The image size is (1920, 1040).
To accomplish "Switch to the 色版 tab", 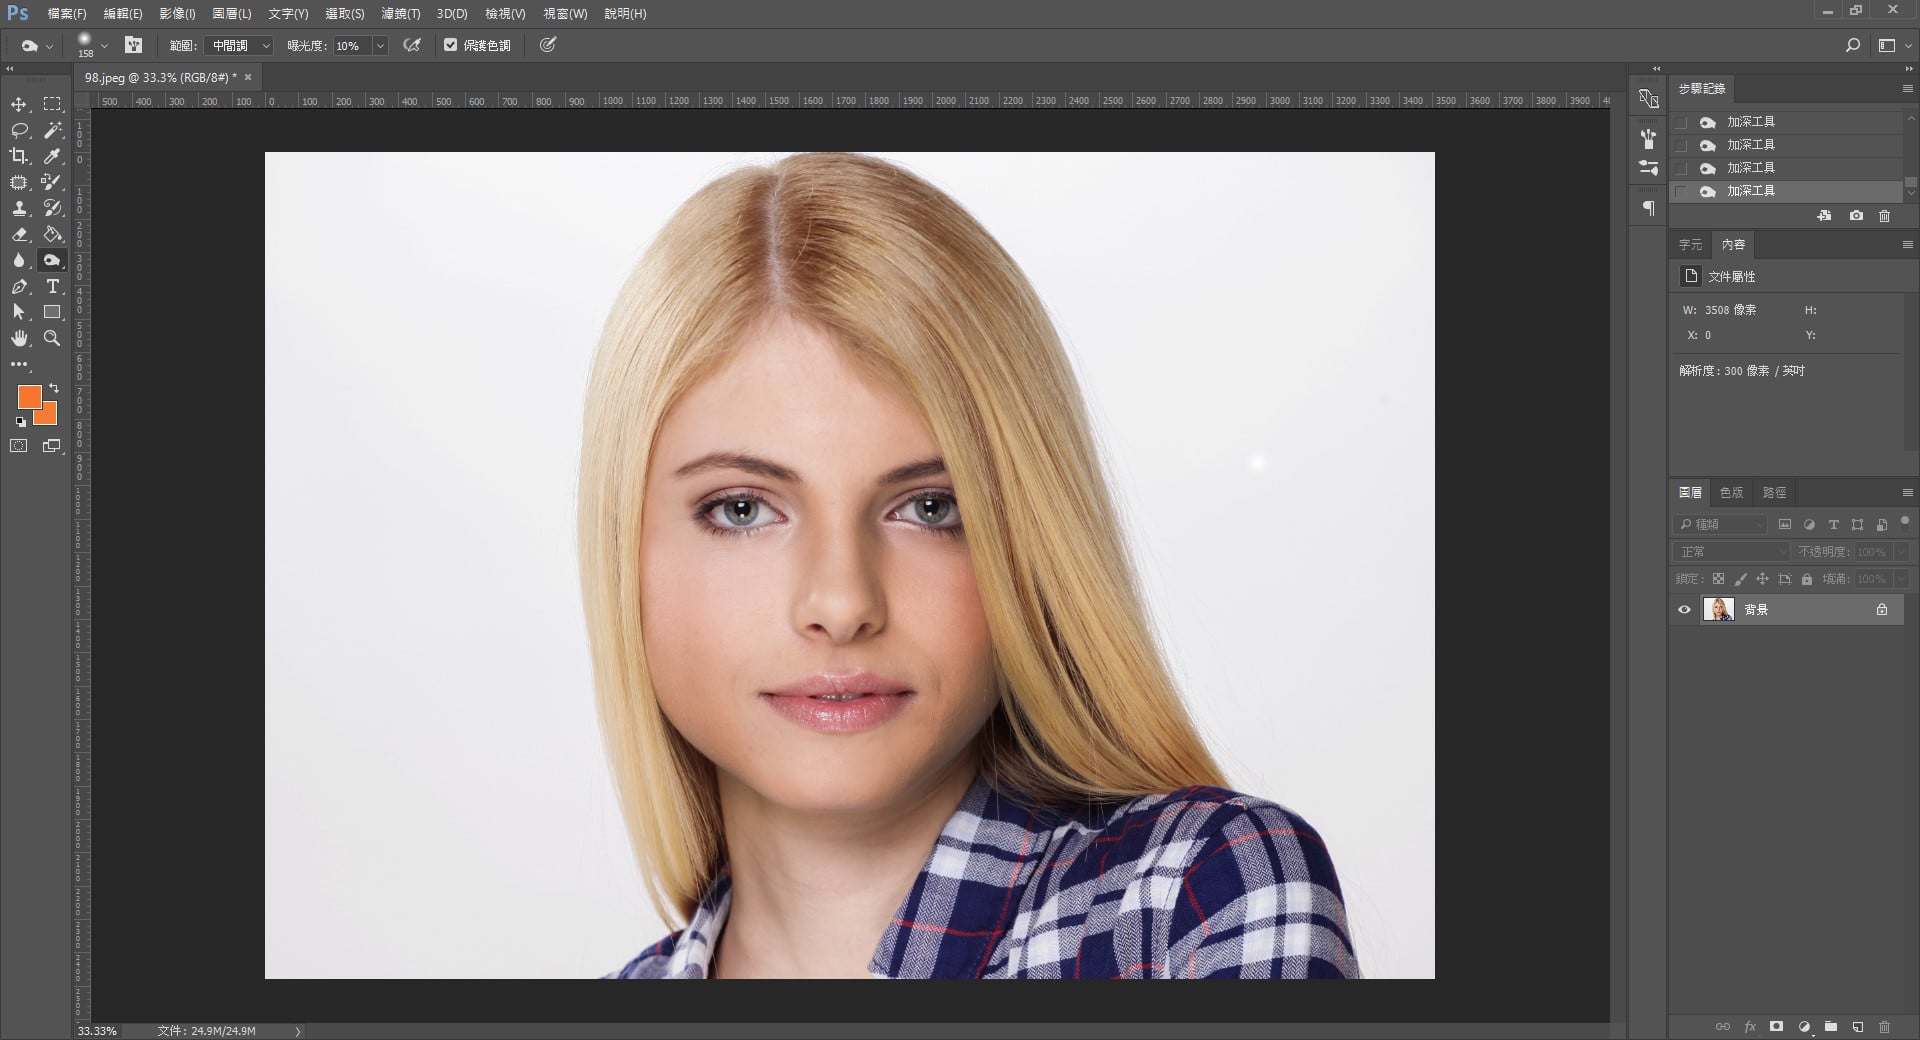I will pyautogui.click(x=1731, y=493).
